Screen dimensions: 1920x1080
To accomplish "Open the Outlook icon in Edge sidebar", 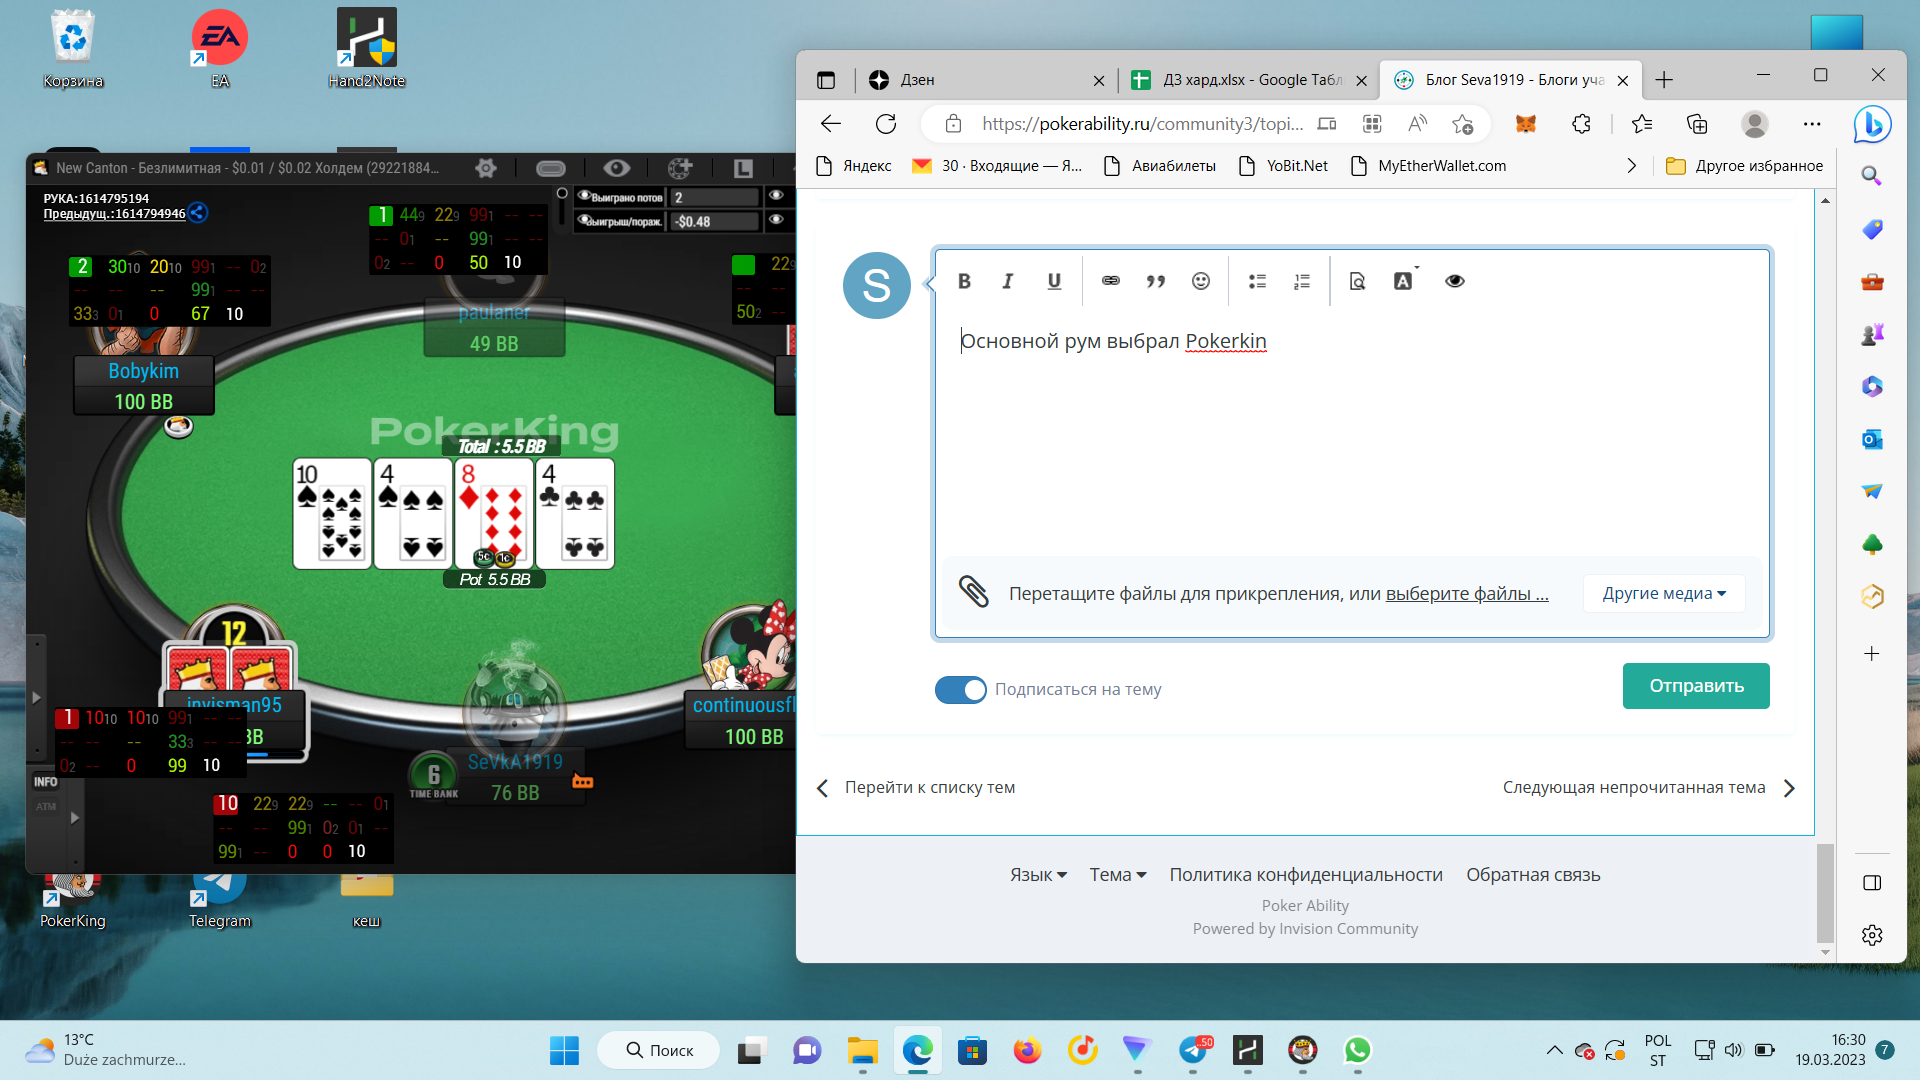I will (x=1872, y=439).
